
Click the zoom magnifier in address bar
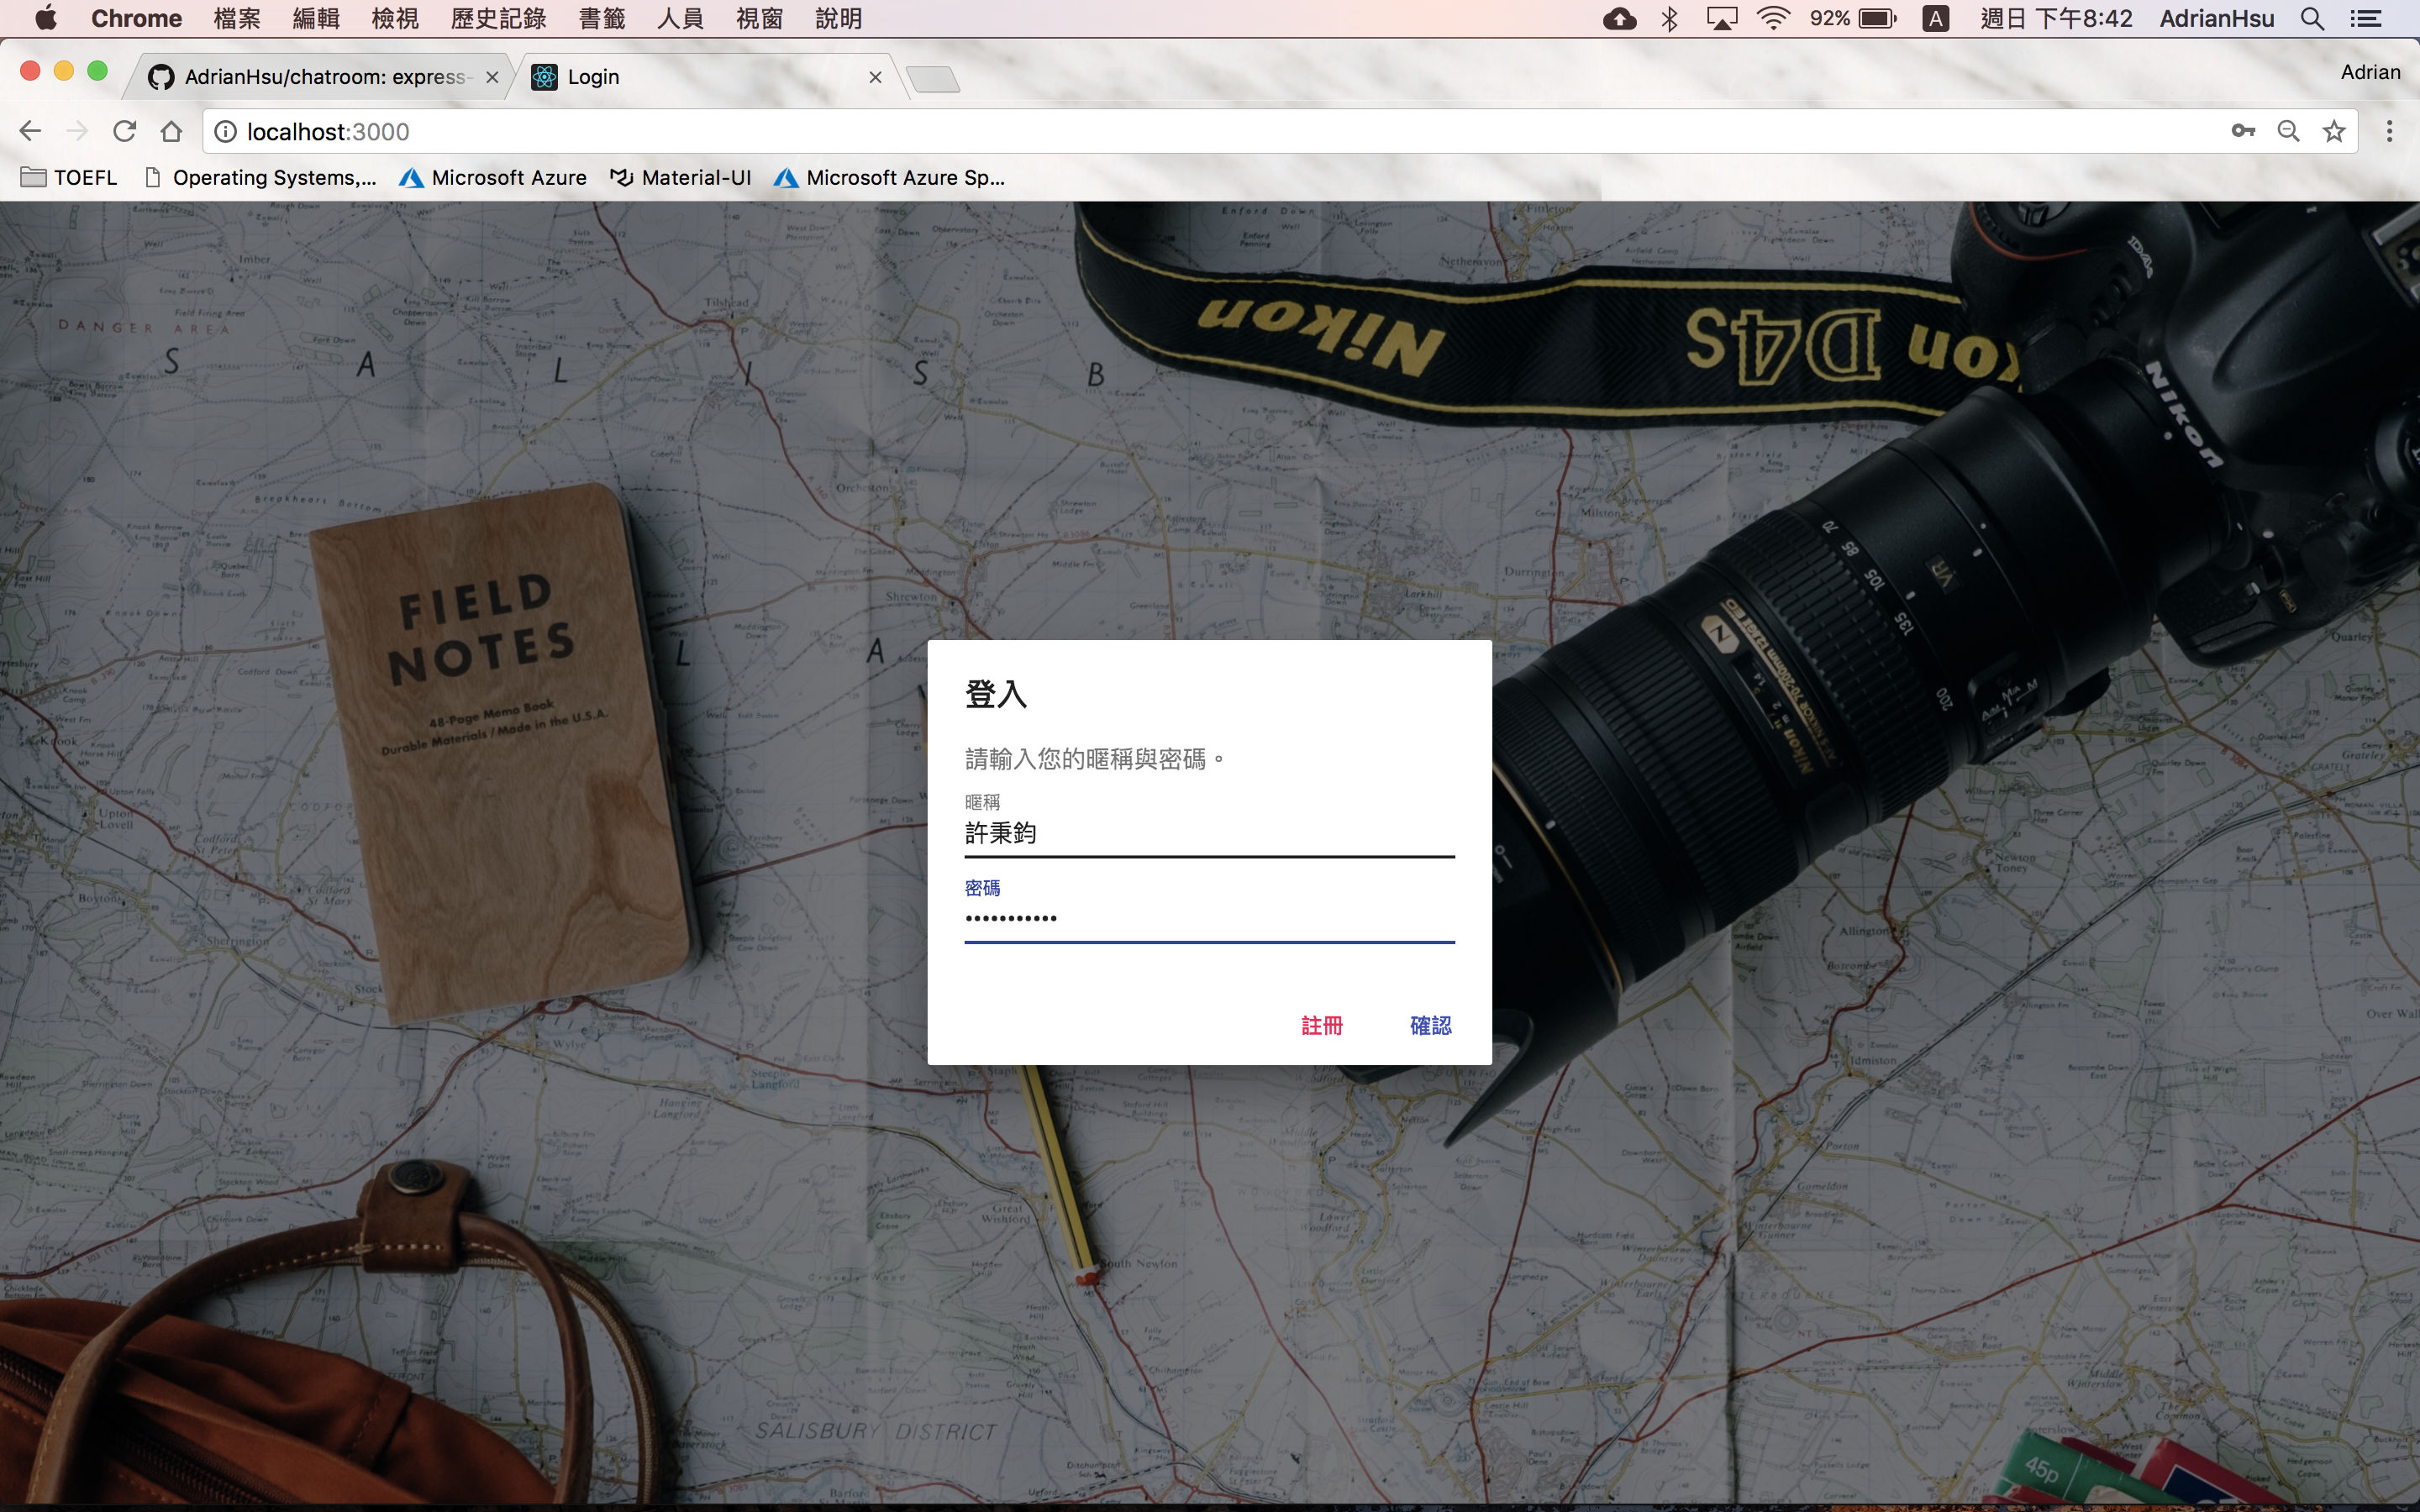click(2288, 131)
